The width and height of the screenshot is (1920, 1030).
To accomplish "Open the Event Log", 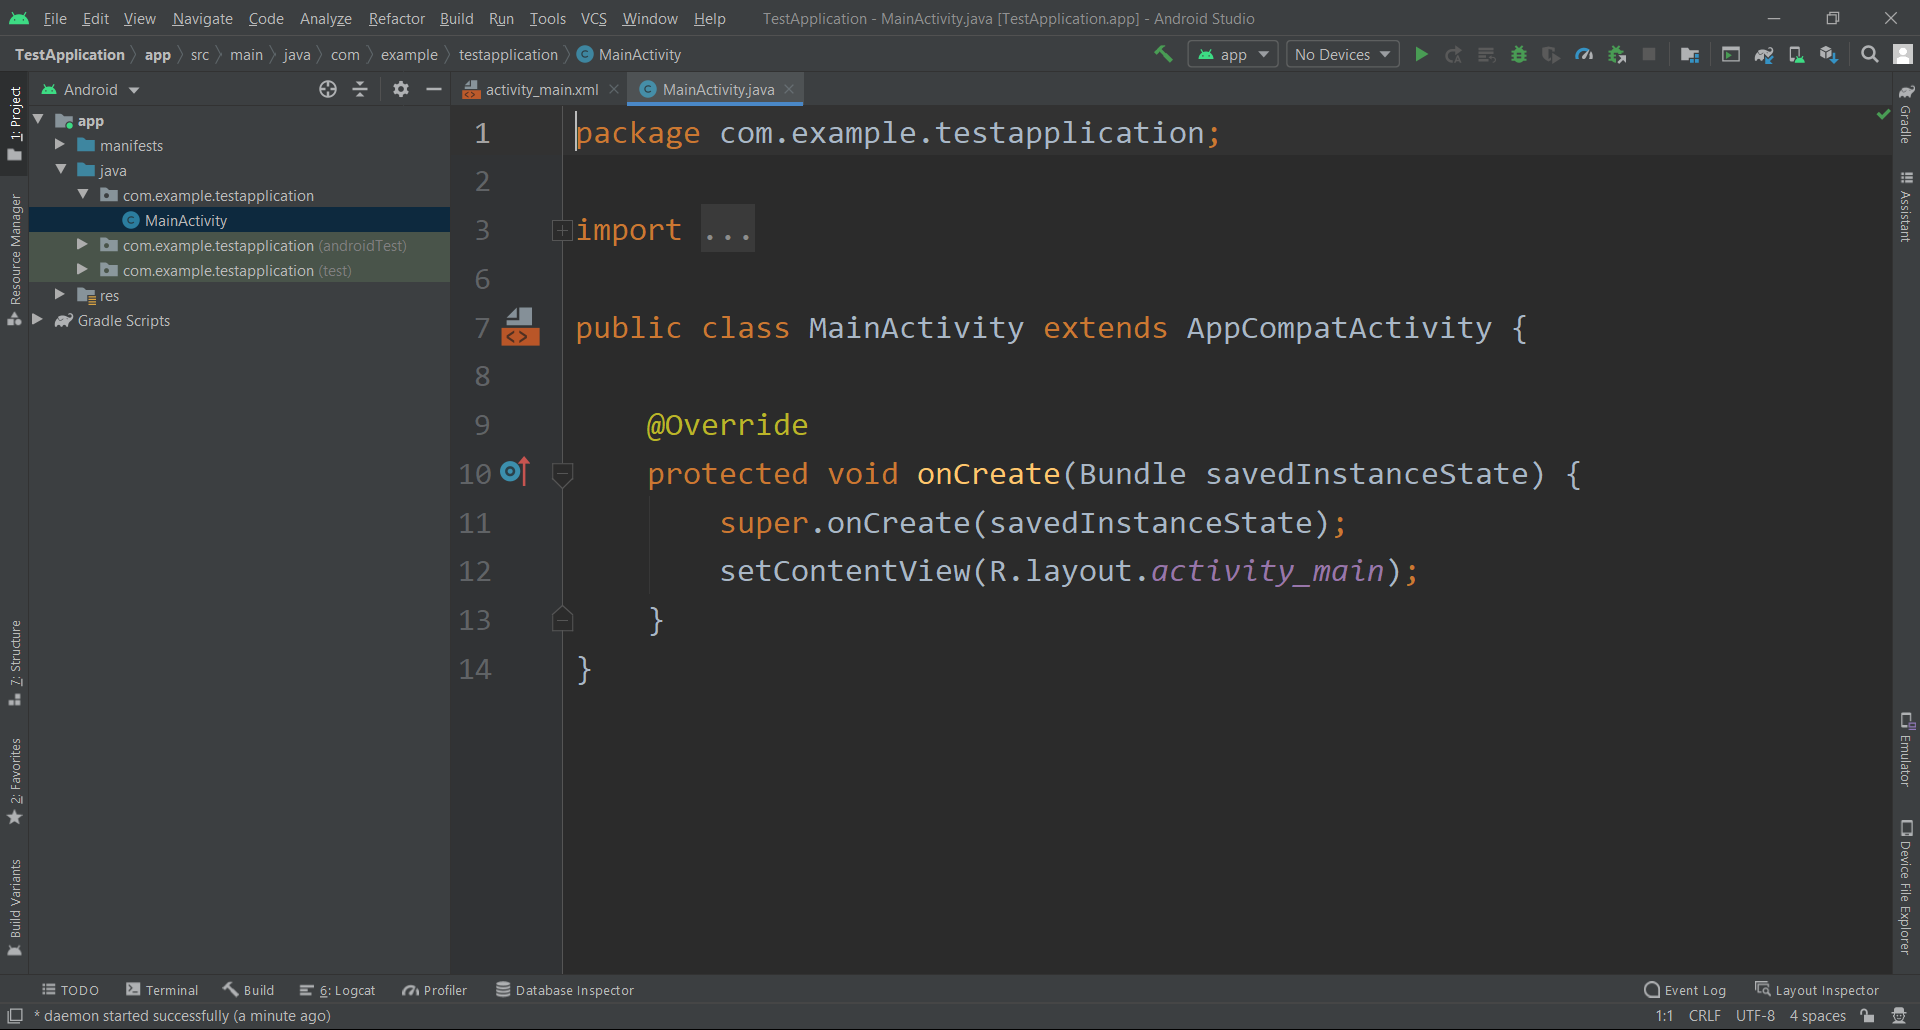I will coord(1685,990).
